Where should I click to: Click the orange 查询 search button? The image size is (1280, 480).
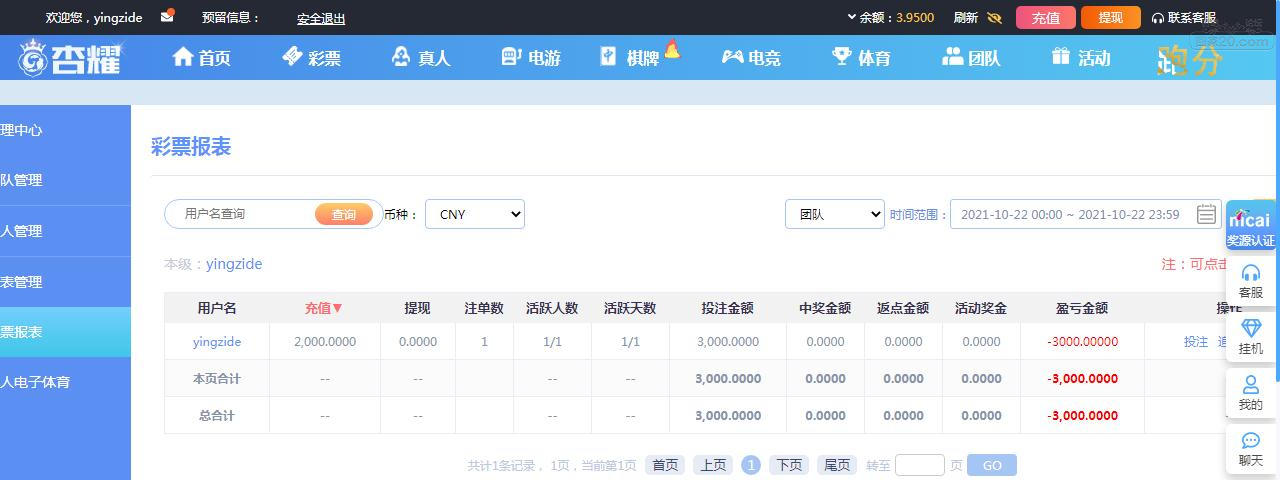pyautogui.click(x=344, y=214)
